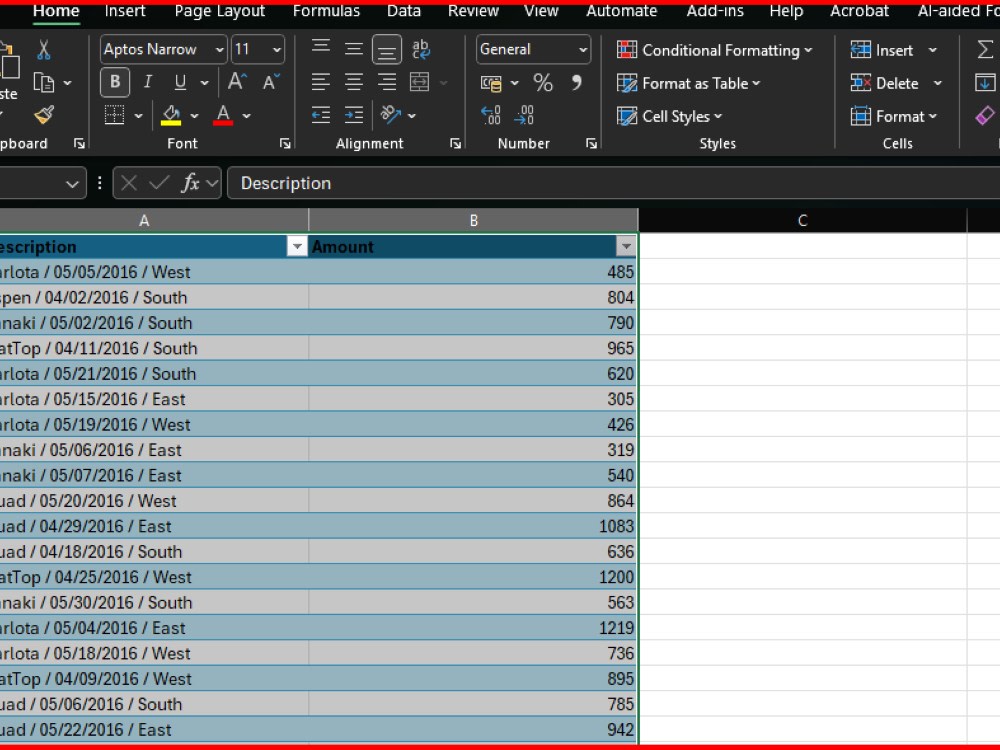Click formula bar containing Description
The height and width of the screenshot is (750, 1000).
pyautogui.click(x=613, y=184)
